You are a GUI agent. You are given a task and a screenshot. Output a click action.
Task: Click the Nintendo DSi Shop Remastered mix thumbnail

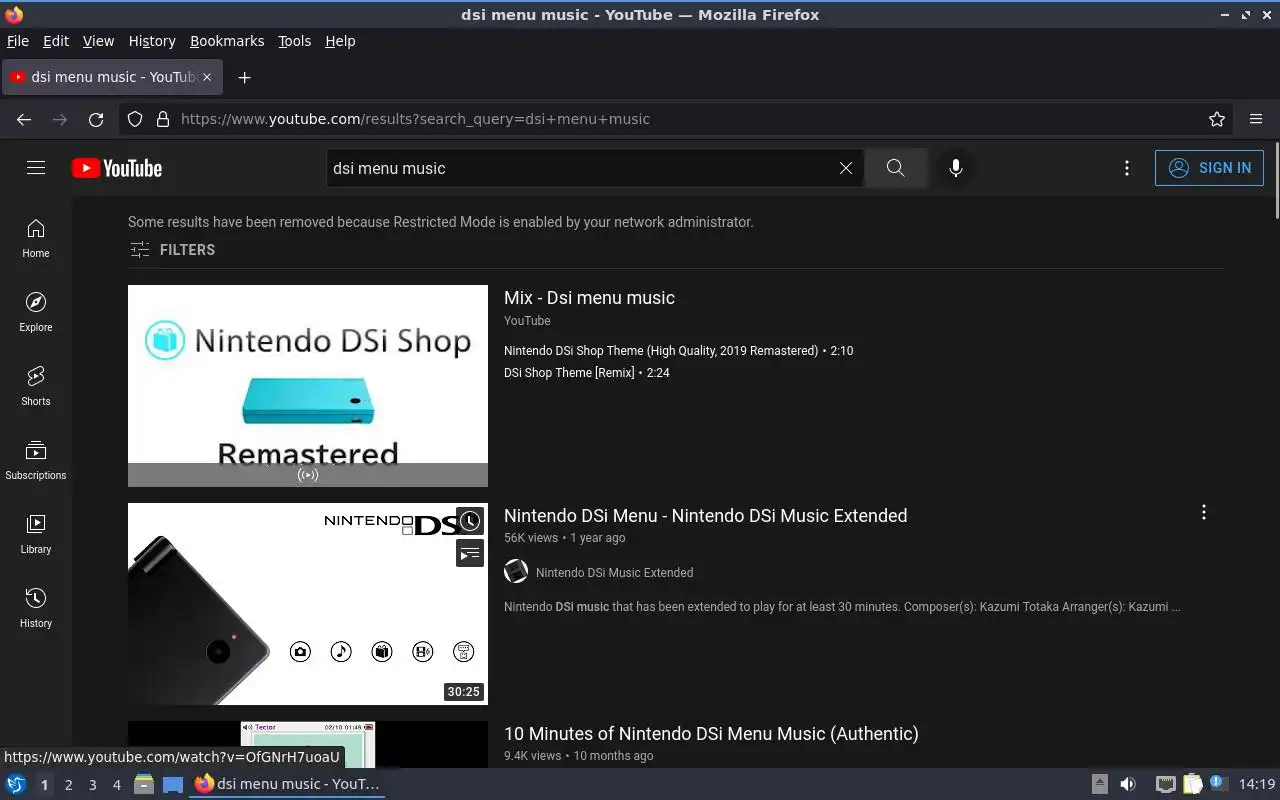(308, 386)
